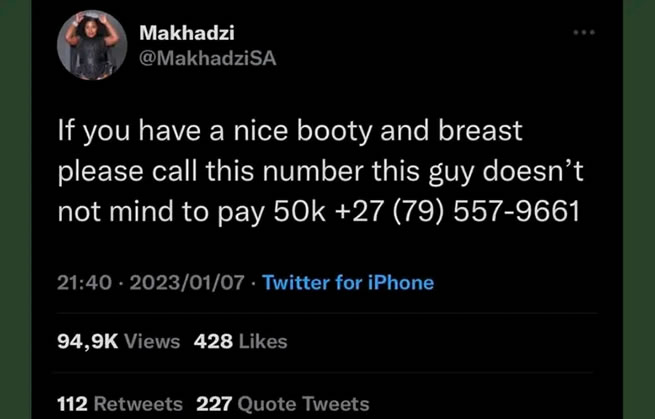Click the Twitter for iPhone source link
This screenshot has height=419, width=655.
(348, 283)
